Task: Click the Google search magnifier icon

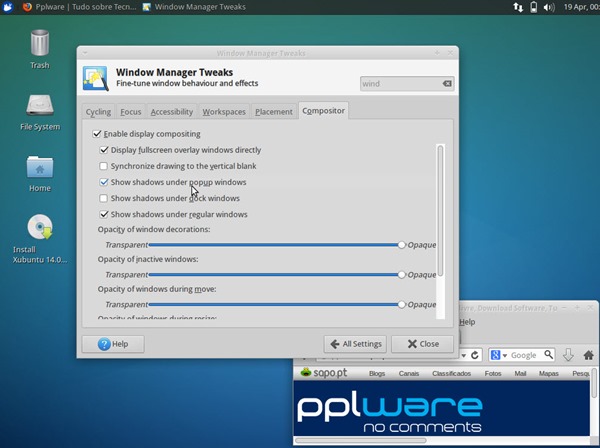Action: click(549, 354)
